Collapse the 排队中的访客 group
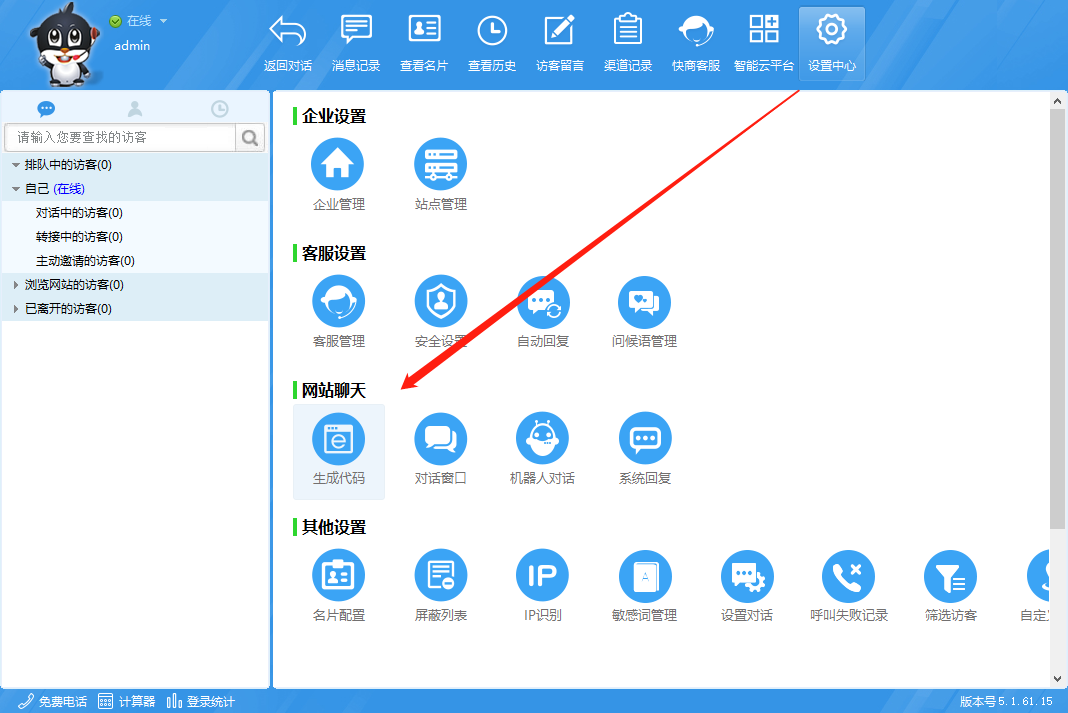 tap(15, 165)
